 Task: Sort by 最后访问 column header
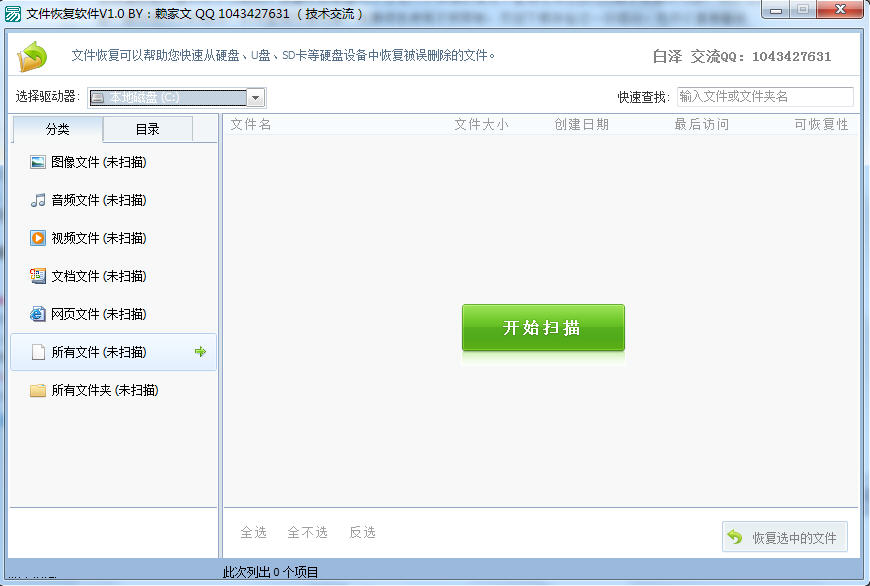pos(701,124)
